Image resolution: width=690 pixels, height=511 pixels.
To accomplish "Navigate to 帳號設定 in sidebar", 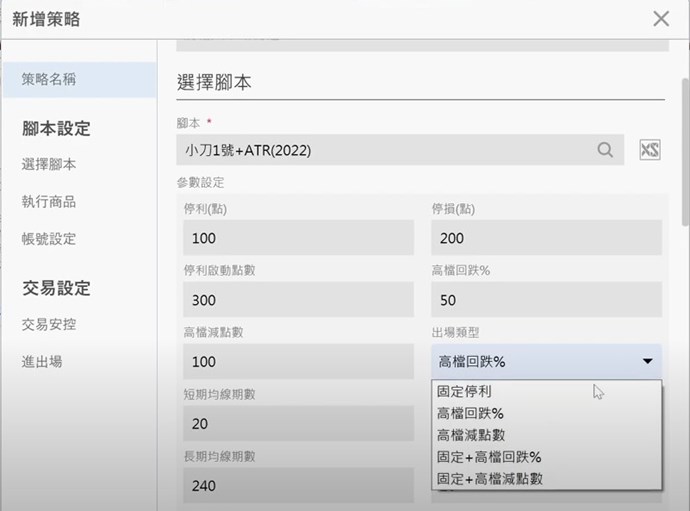I will [x=49, y=239].
